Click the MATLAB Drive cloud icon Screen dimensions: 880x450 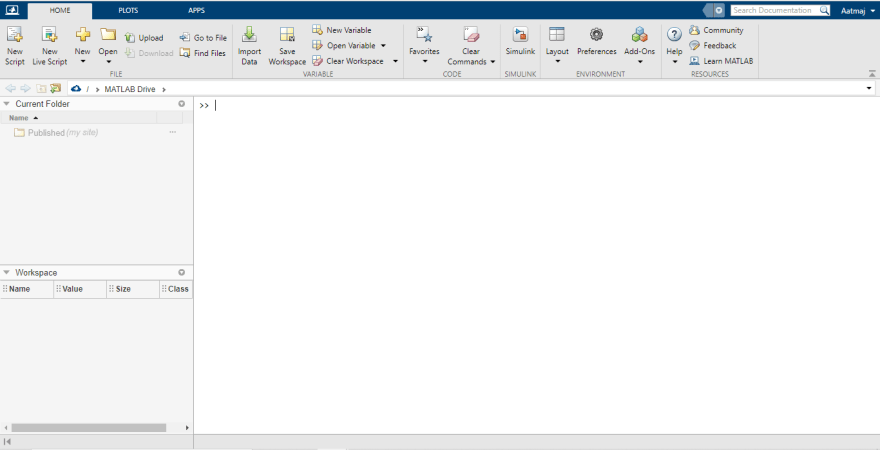coord(76,89)
